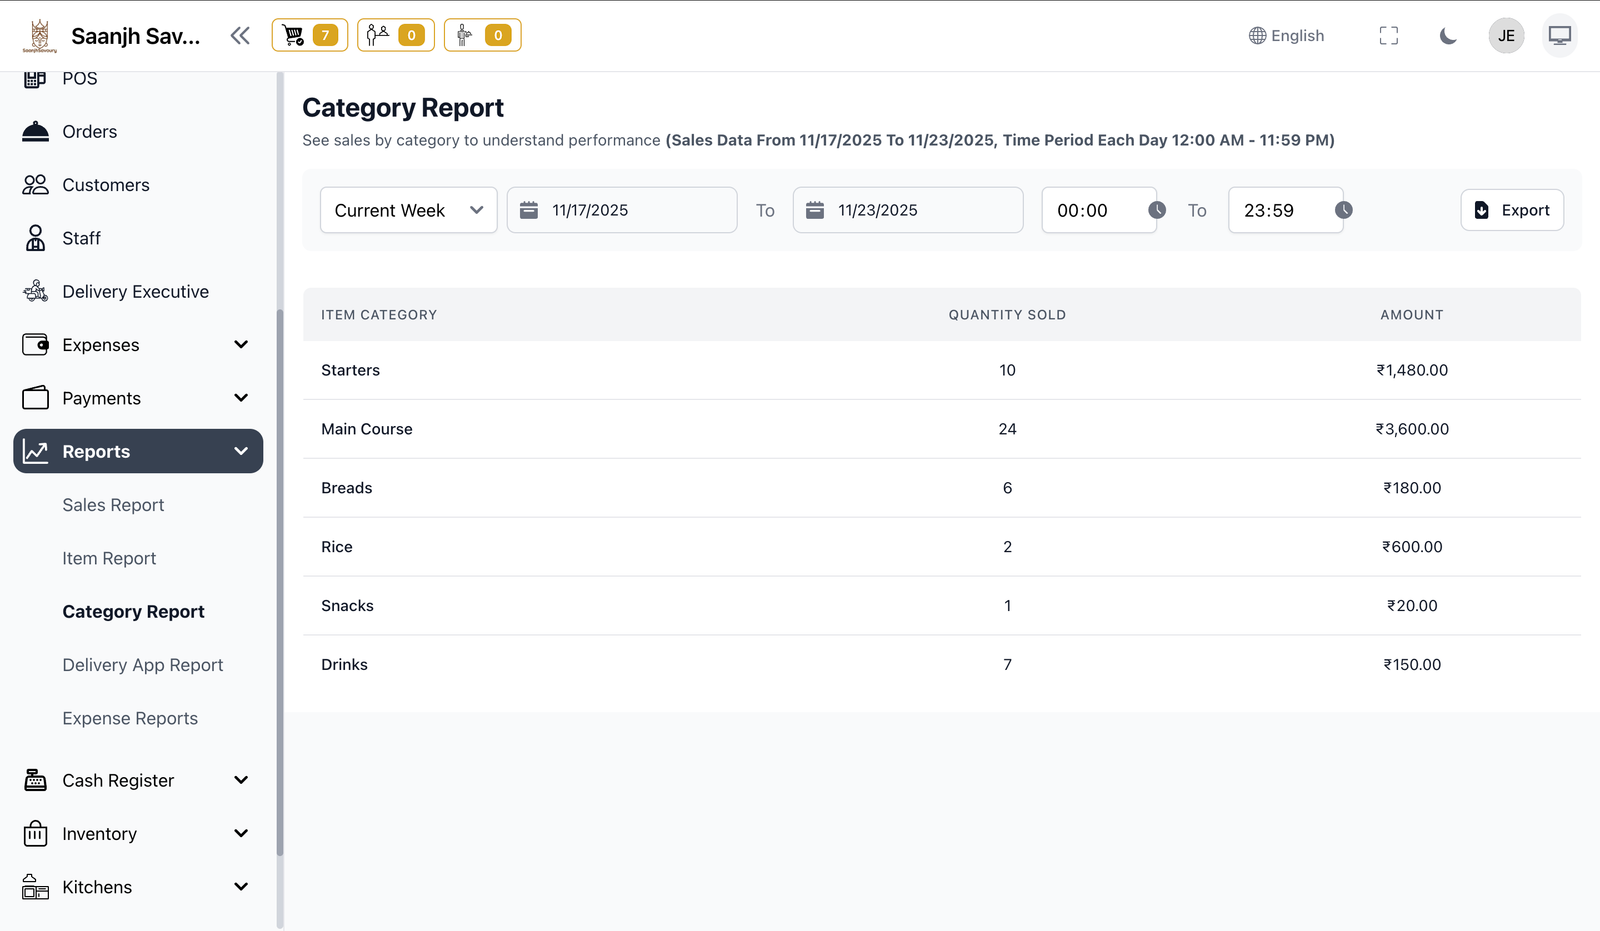Click the start date calendar icon
The height and width of the screenshot is (931, 1600).
point(529,210)
